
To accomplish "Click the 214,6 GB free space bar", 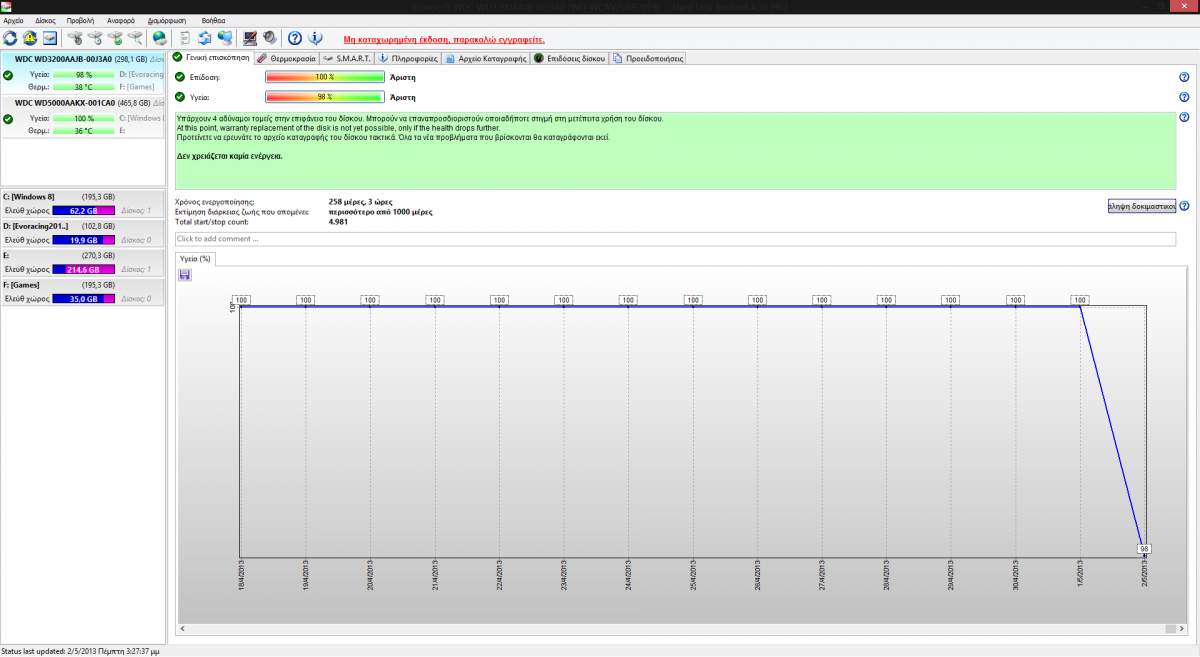I will 84,270.
